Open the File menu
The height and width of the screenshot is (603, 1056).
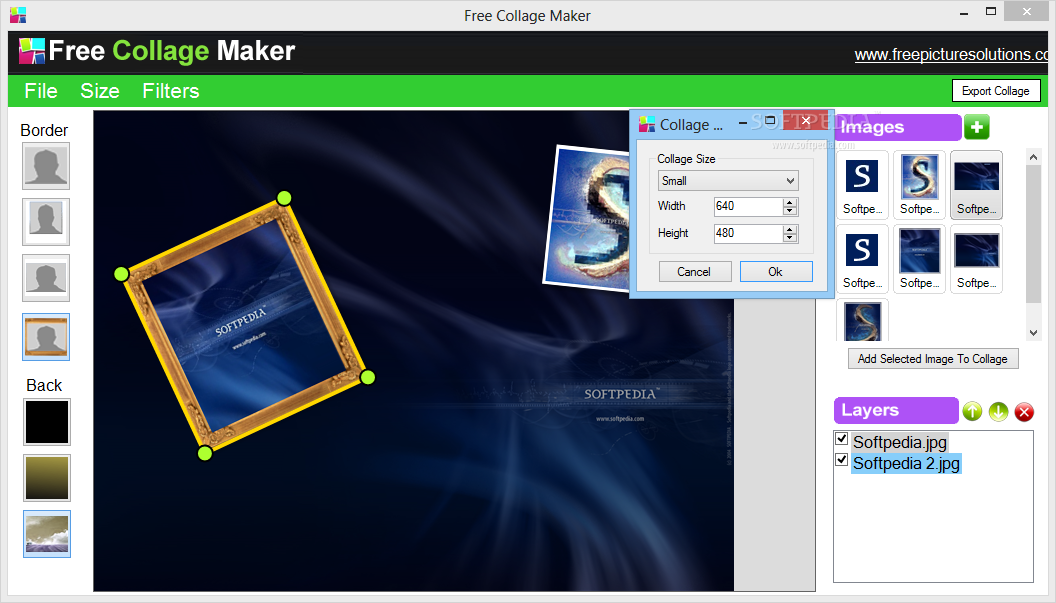click(41, 91)
